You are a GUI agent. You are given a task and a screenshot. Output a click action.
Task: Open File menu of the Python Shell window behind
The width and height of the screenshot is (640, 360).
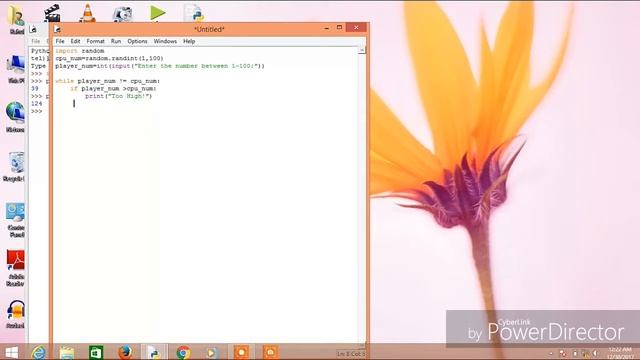36,41
